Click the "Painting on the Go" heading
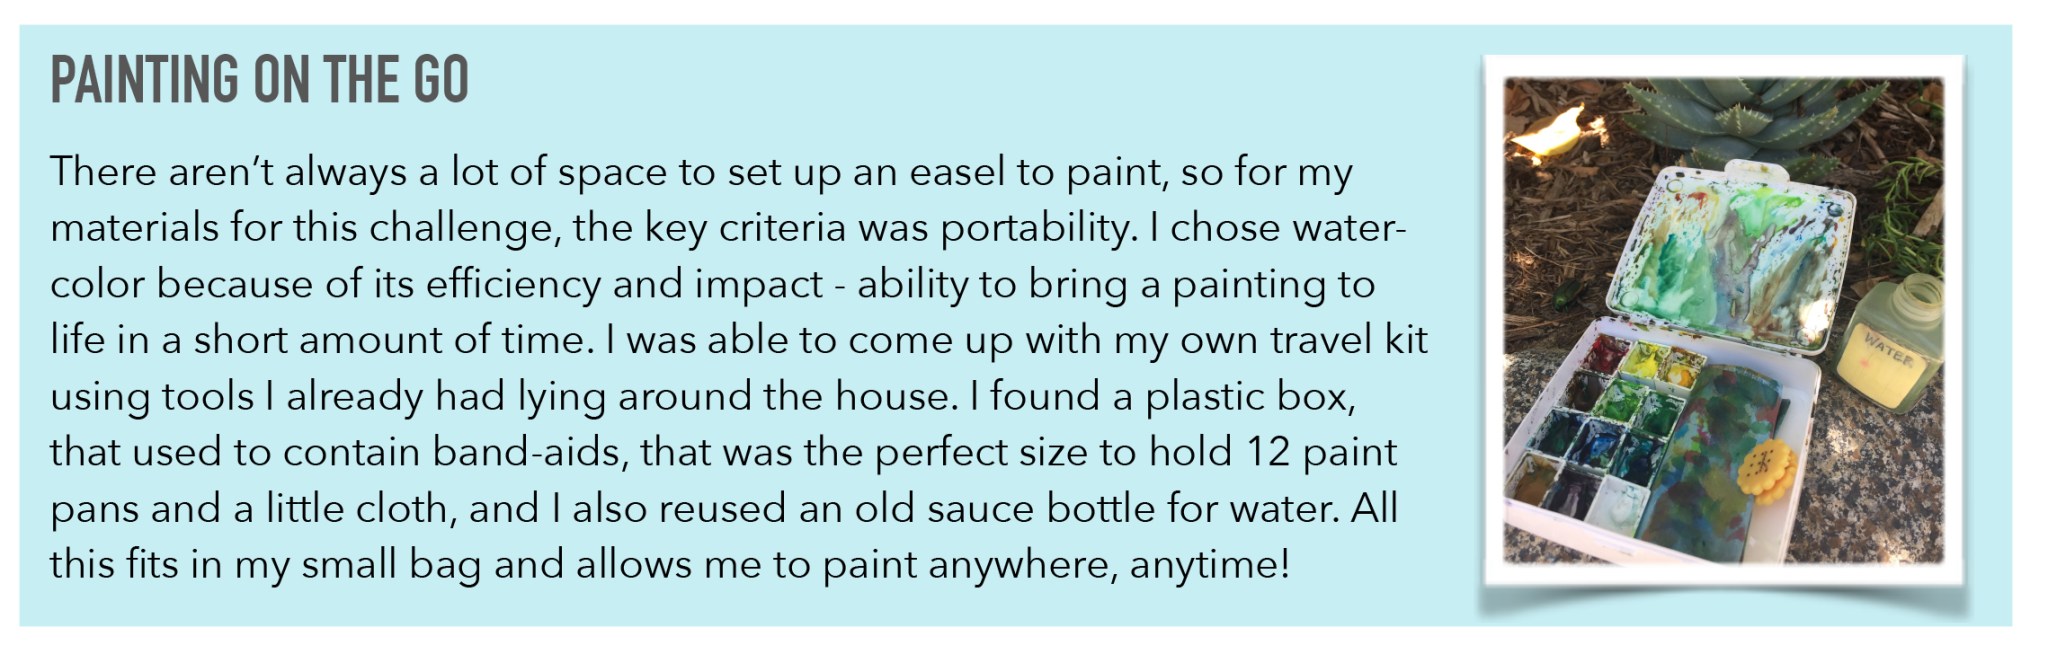 [259, 81]
